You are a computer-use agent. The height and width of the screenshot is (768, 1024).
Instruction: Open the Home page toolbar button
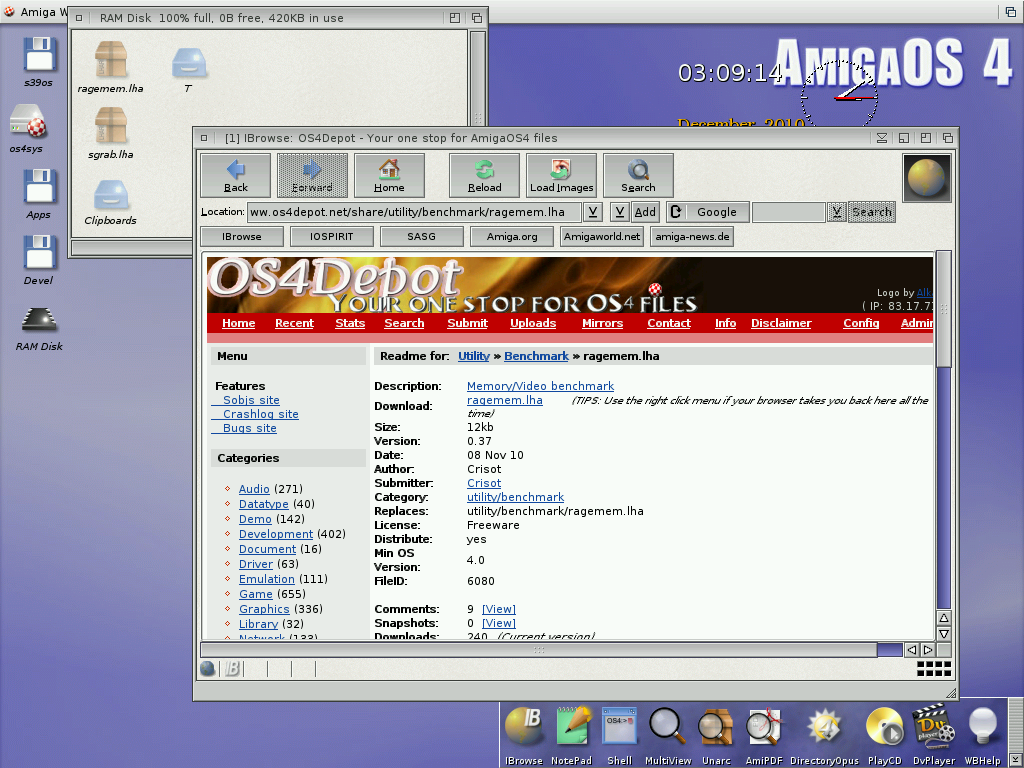pyautogui.click(x=389, y=175)
